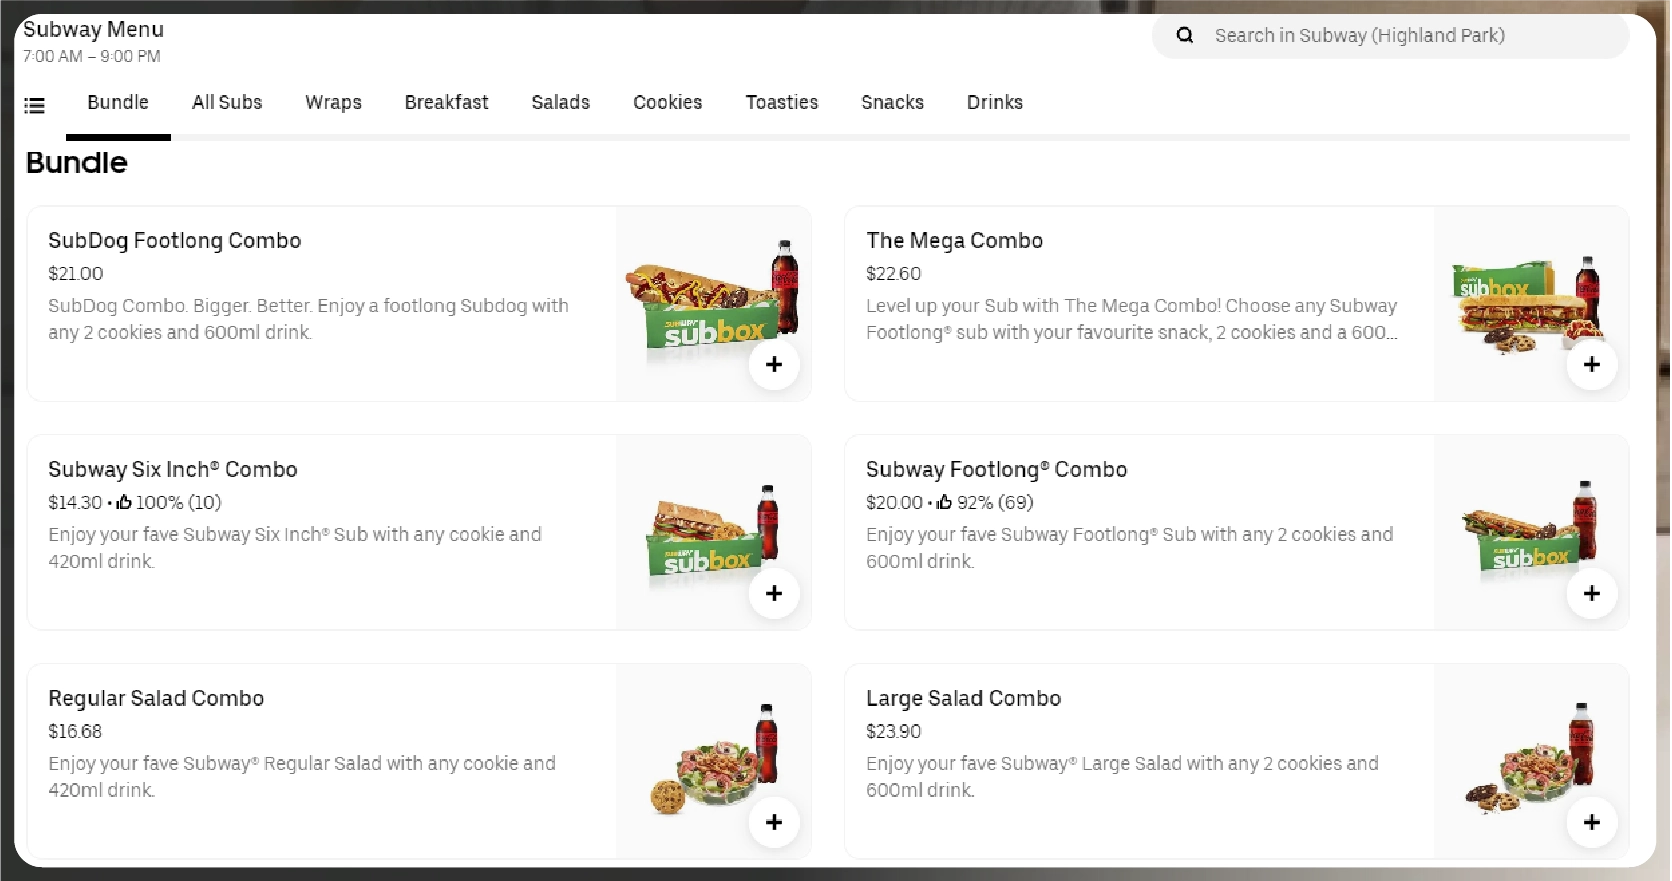Screen dimensions: 1672x881
Task: Switch to the Cookies tab
Action: (667, 103)
